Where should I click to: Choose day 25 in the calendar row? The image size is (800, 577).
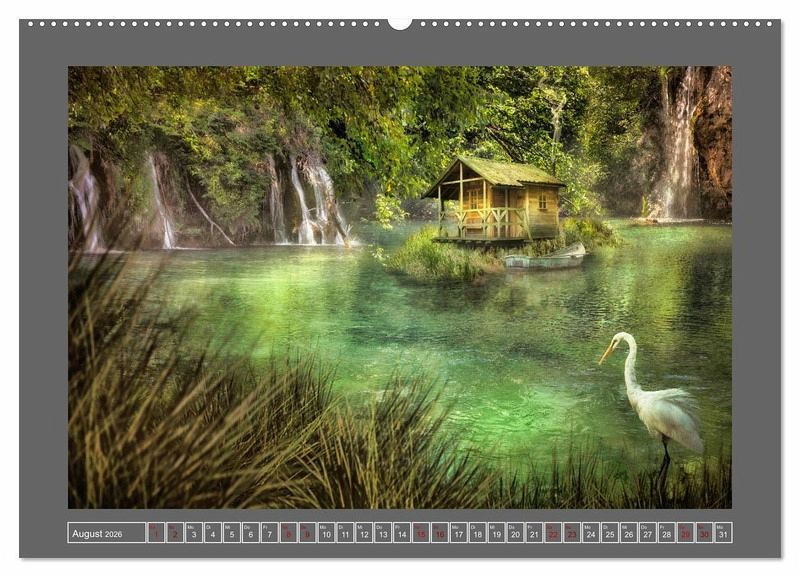609,532
